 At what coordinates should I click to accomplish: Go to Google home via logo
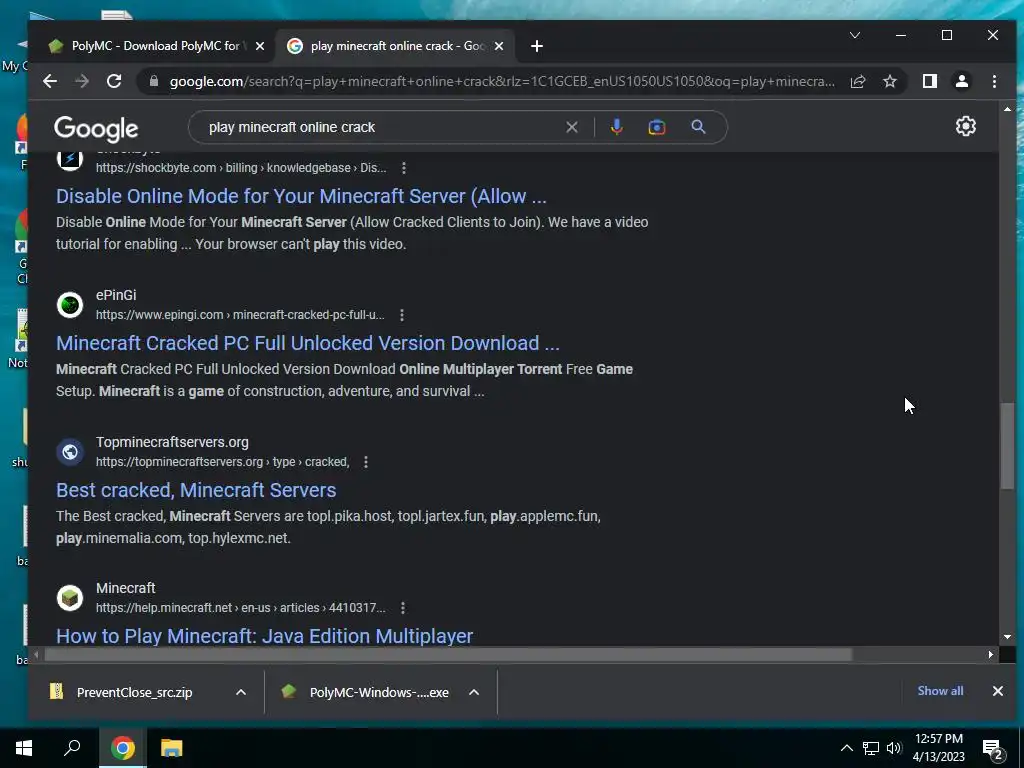96,128
